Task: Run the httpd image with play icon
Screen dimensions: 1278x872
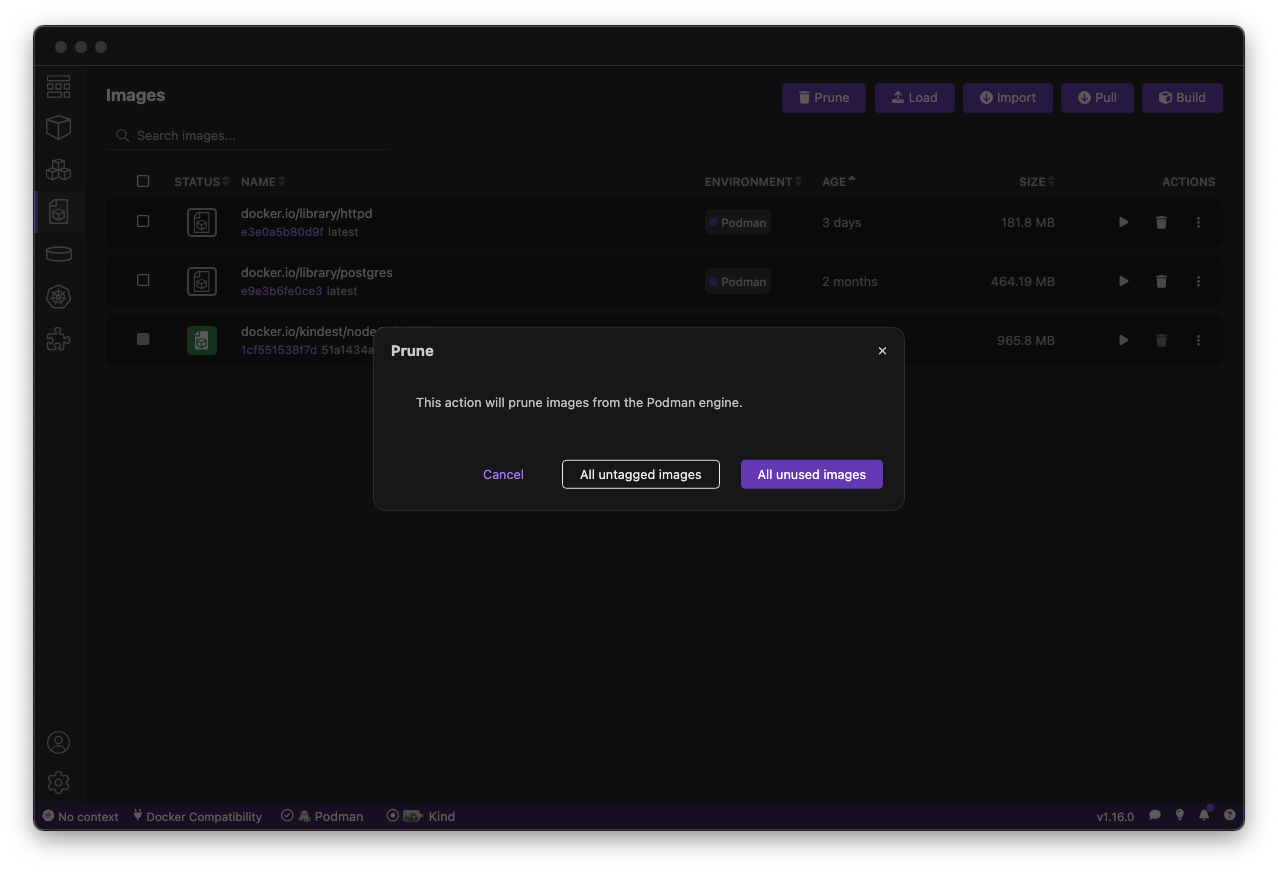Action: point(1123,223)
